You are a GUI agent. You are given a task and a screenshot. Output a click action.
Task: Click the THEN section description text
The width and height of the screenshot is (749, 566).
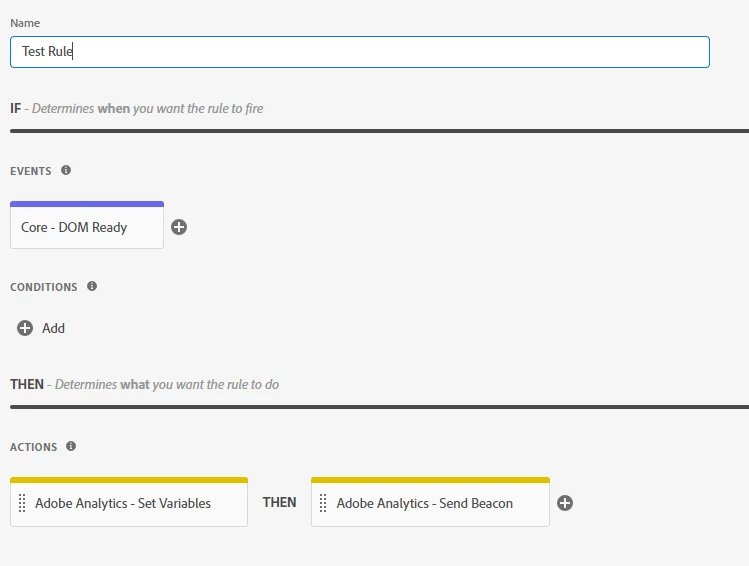point(167,384)
